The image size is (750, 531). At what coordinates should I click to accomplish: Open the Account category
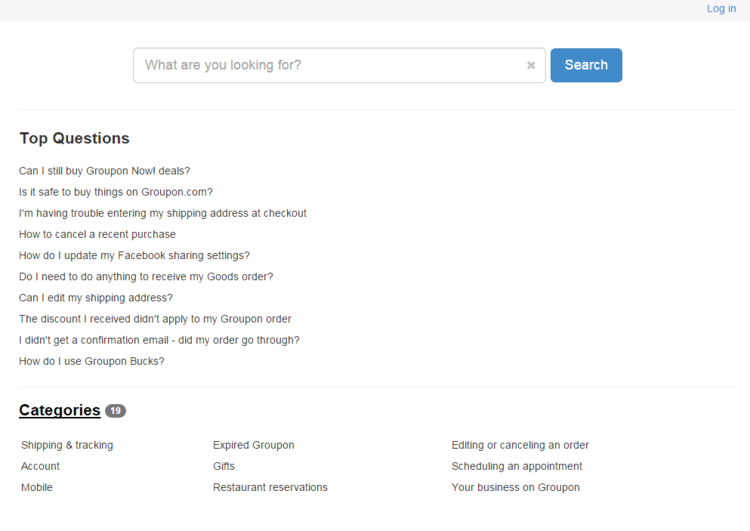click(40, 466)
